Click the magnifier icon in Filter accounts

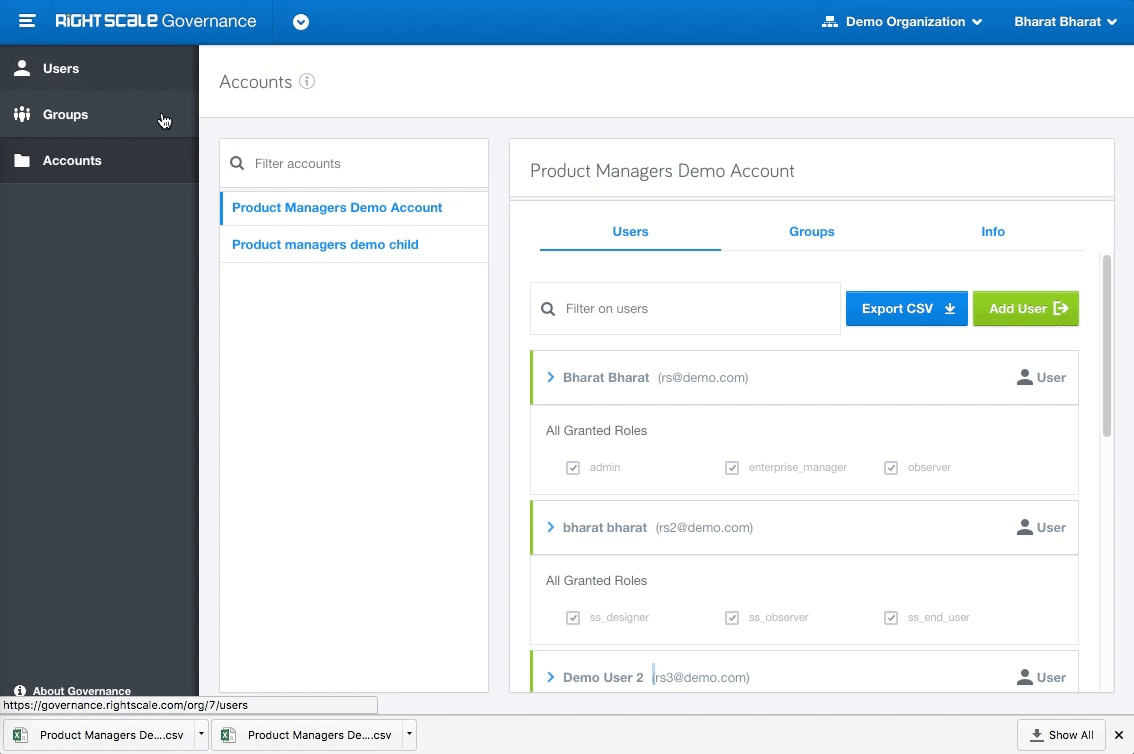[237, 163]
